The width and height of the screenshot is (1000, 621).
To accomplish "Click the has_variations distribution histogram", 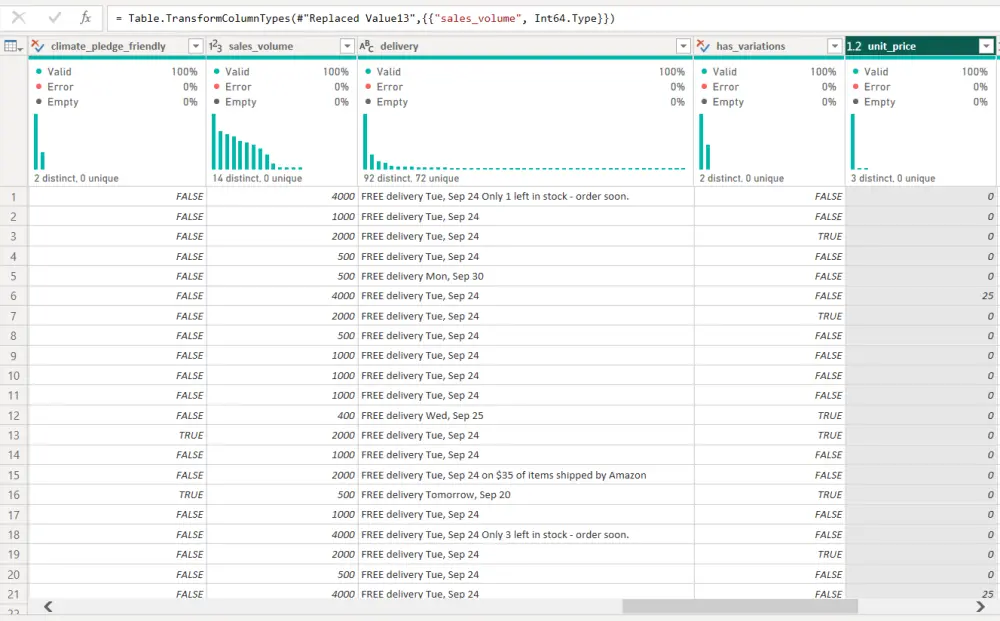I will 705,142.
